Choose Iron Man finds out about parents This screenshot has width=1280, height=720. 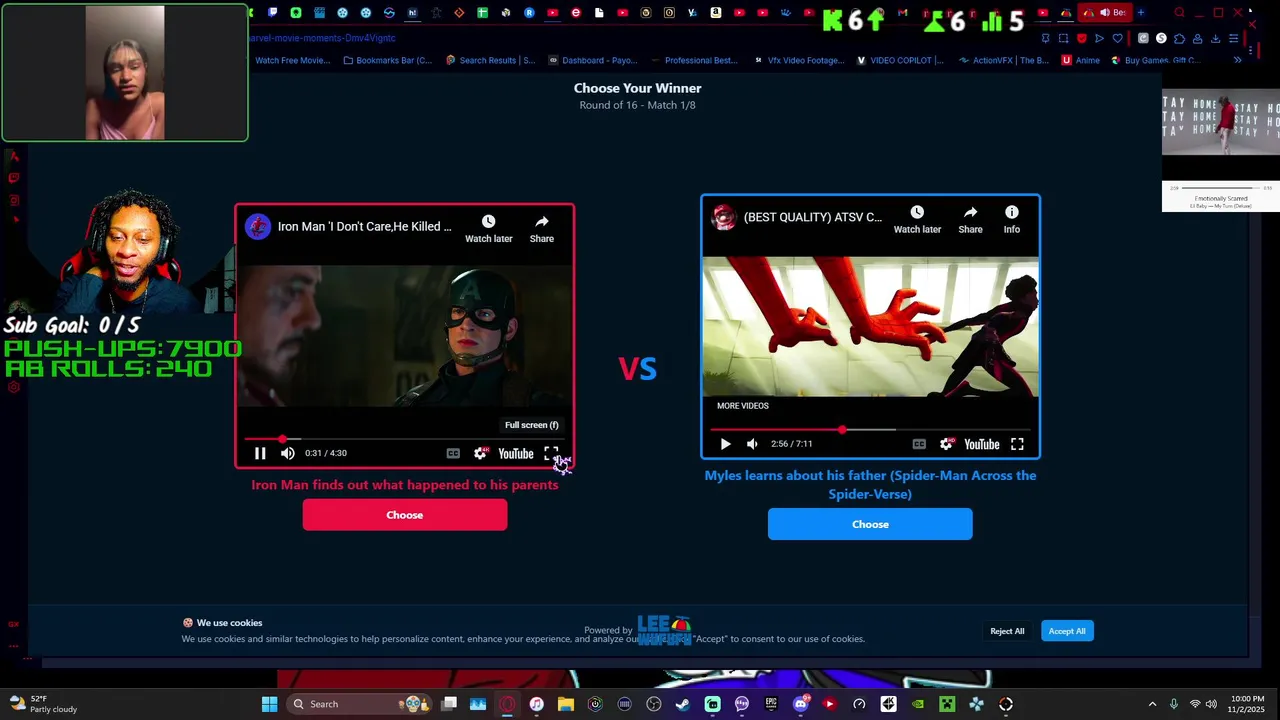coord(405,515)
